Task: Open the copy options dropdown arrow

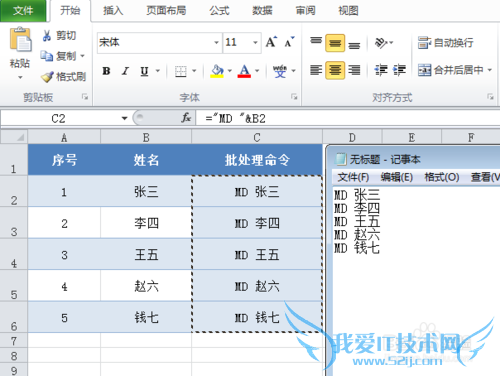Action: (82, 56)
